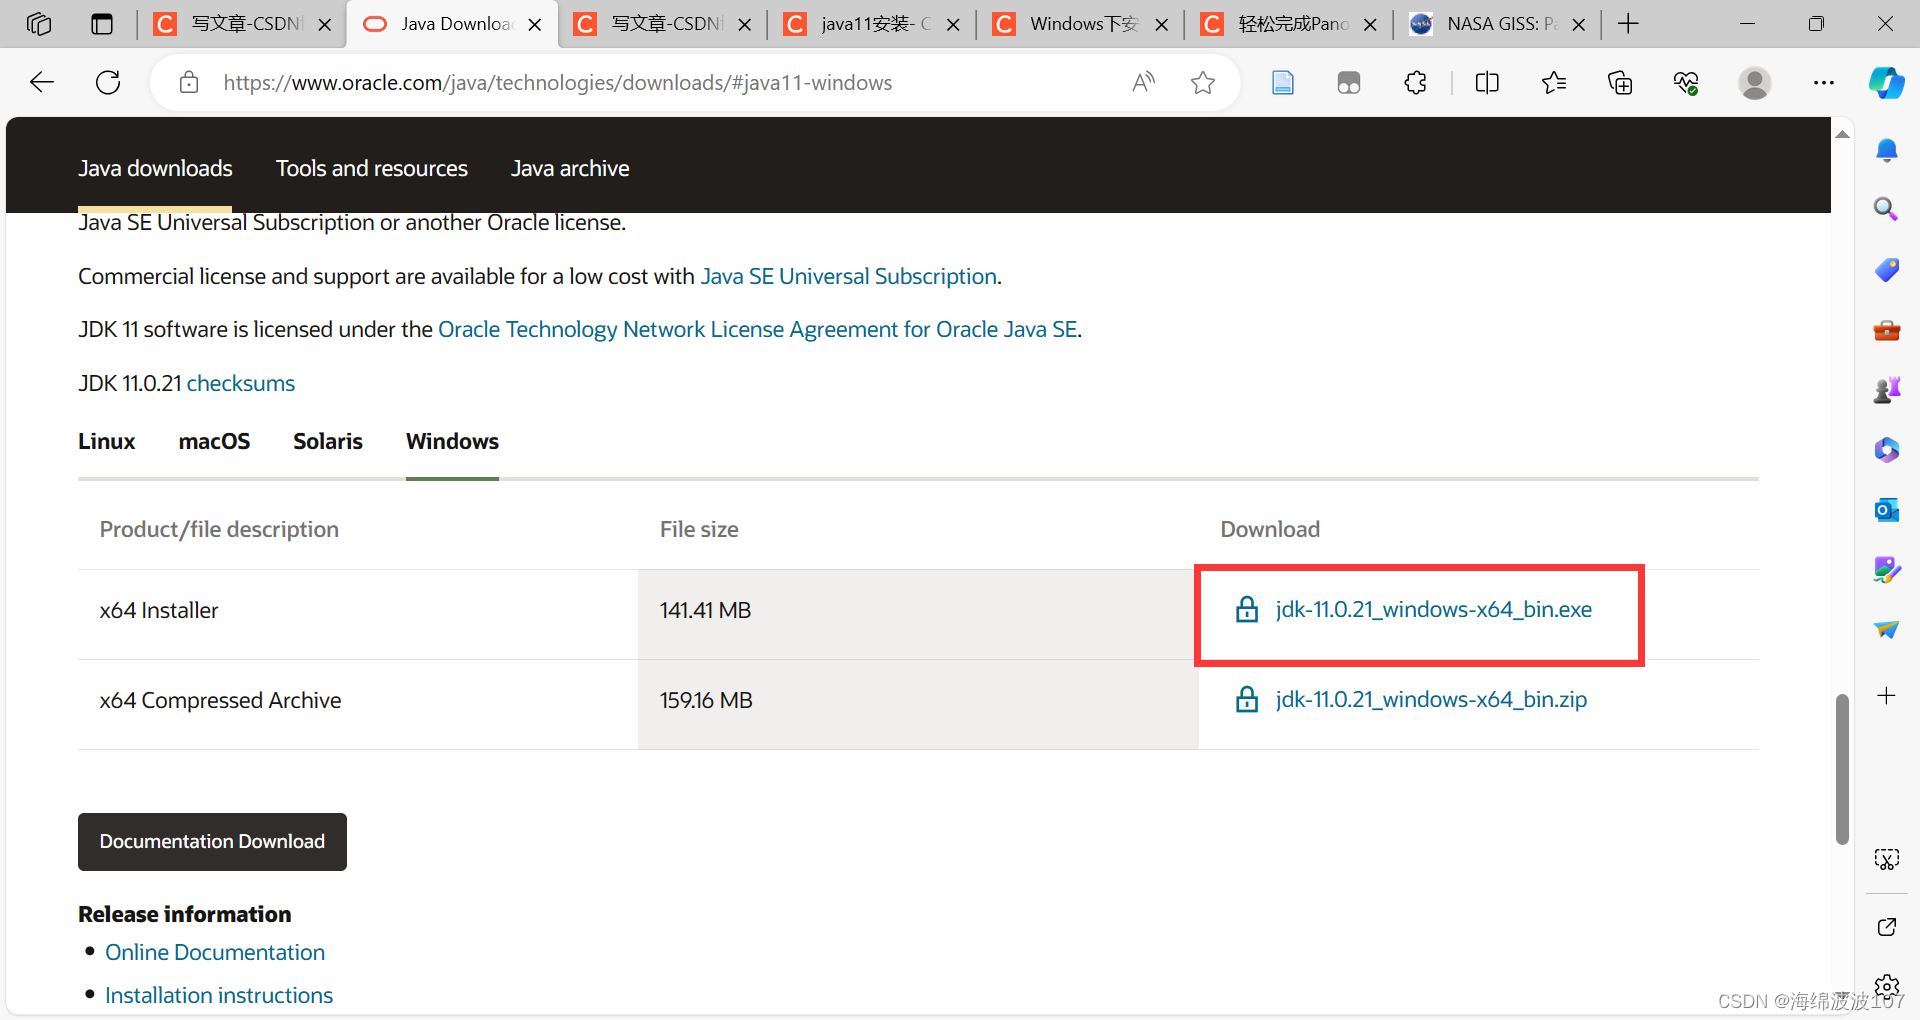Open Java archive navigation item
This screenshot has width=1920, height=1020.
point(570,168)
